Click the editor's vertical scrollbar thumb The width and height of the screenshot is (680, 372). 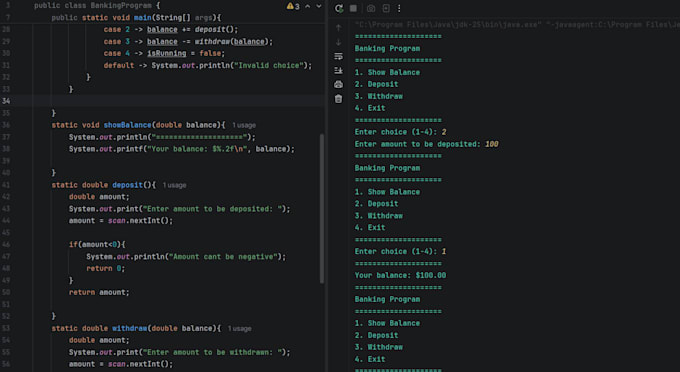click(x=322, y=209)
